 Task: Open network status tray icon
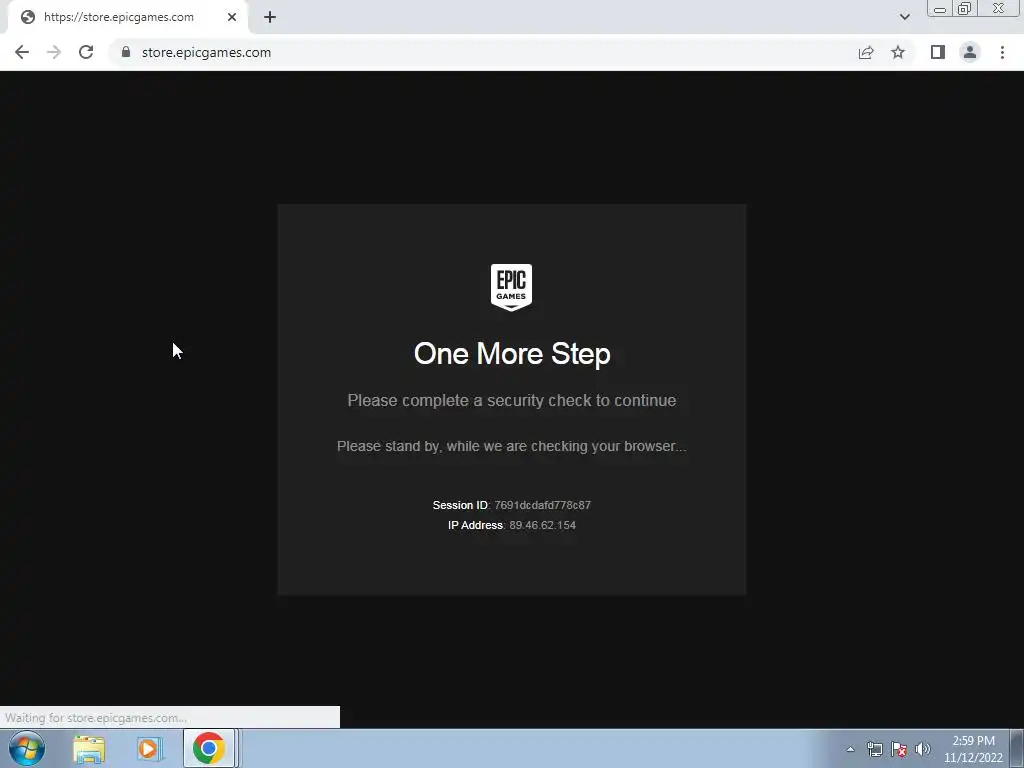874,749
